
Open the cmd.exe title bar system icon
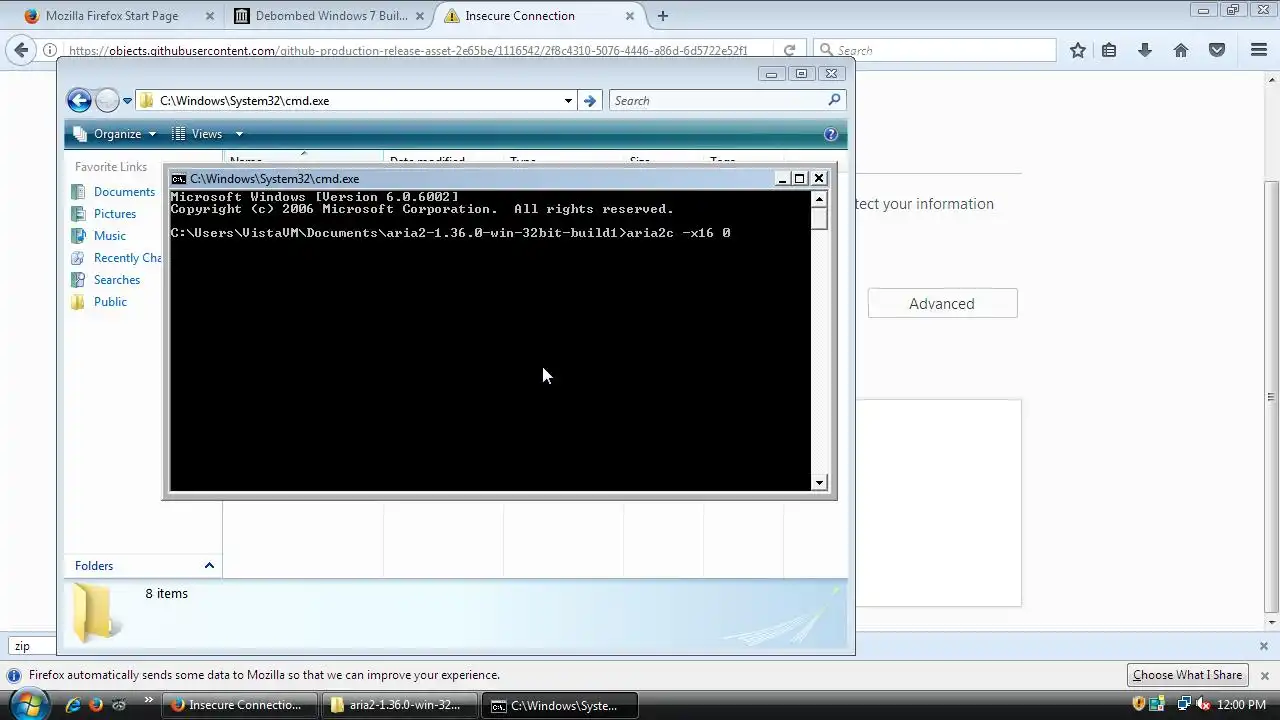[x=179, y=179]
